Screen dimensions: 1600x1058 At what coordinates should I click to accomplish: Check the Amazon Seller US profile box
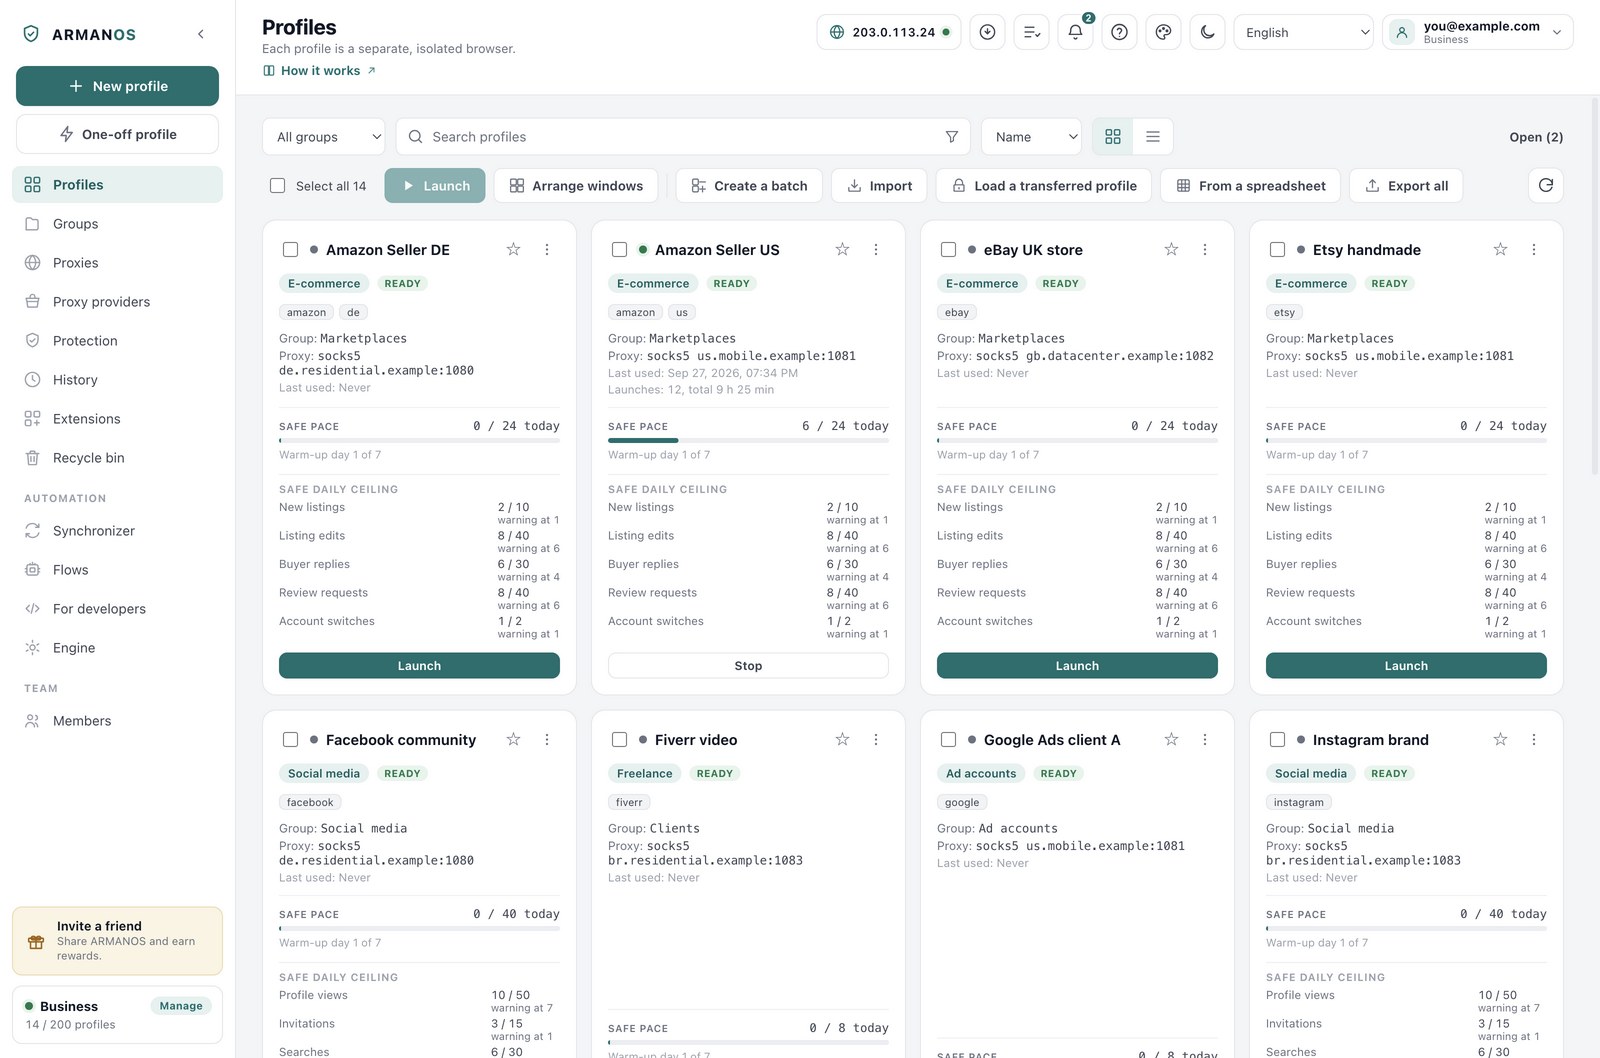click(x=620, y=250)
